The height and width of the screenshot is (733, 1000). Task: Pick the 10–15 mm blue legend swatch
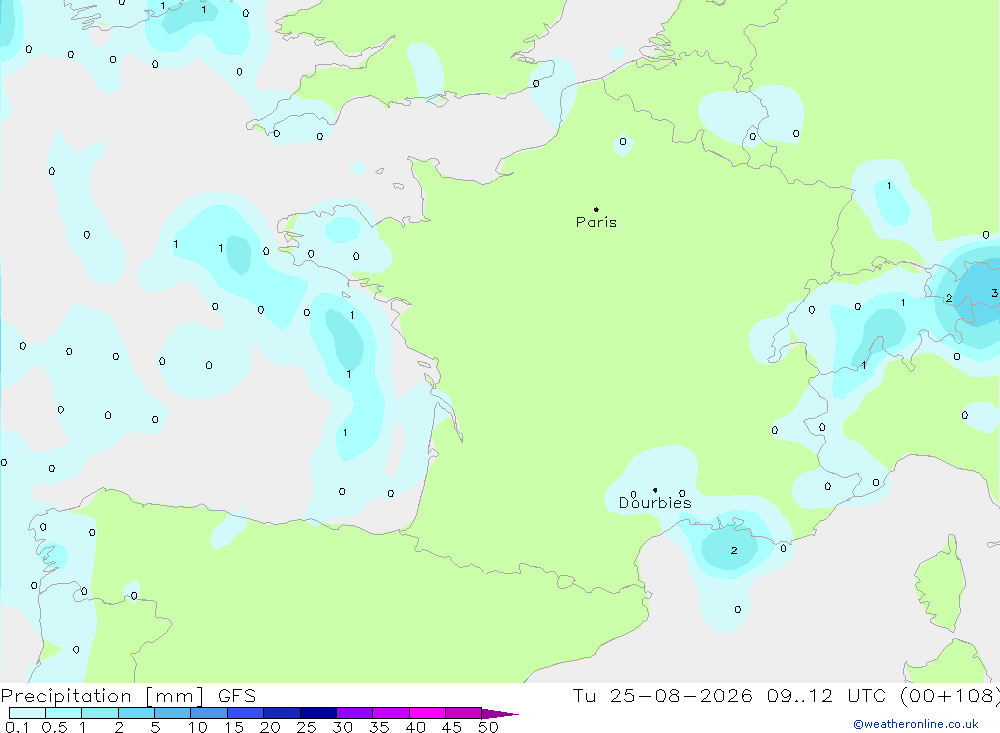209,713
